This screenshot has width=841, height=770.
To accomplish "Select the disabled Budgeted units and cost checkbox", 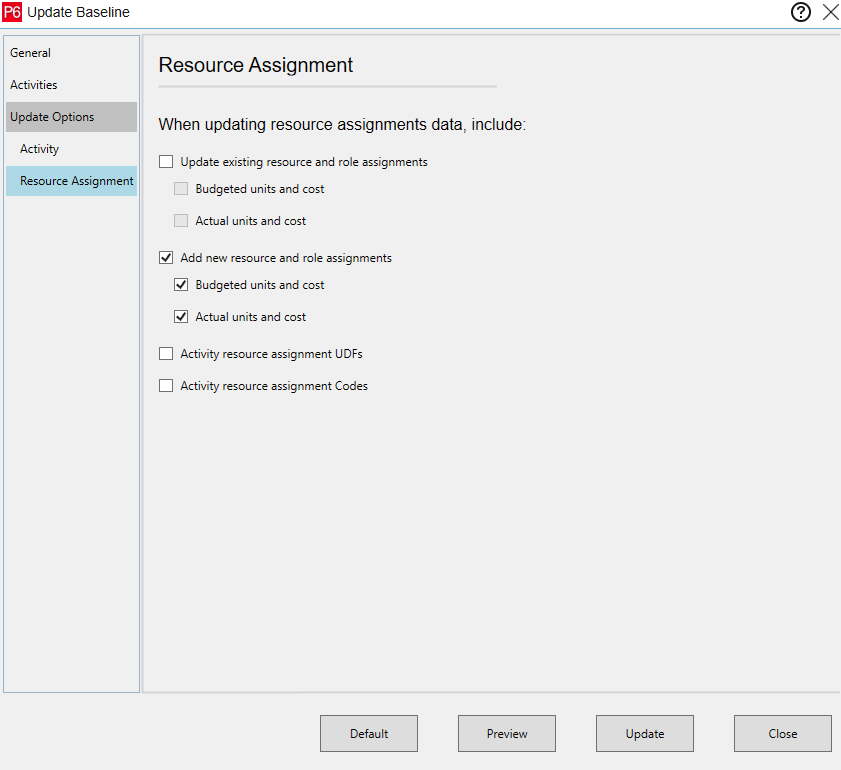I will pos(181,188).
